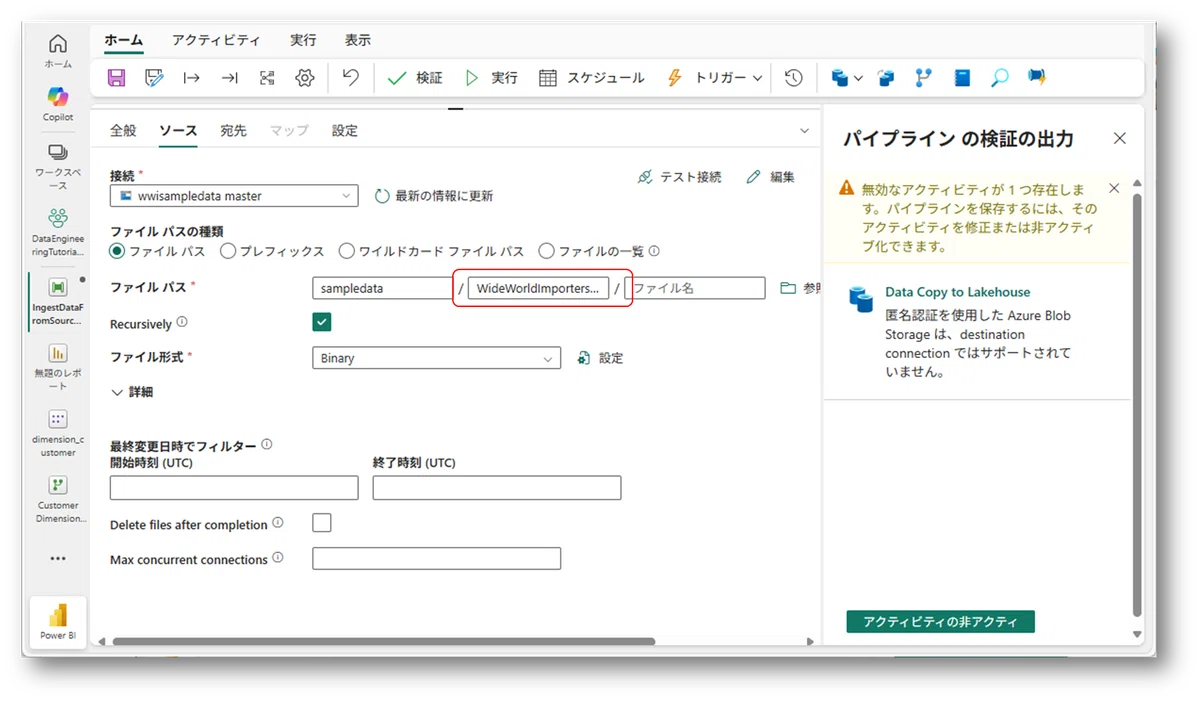Expand chevron next to copy-data icon
1200x701 pixels.
click(x=858, y=78)
